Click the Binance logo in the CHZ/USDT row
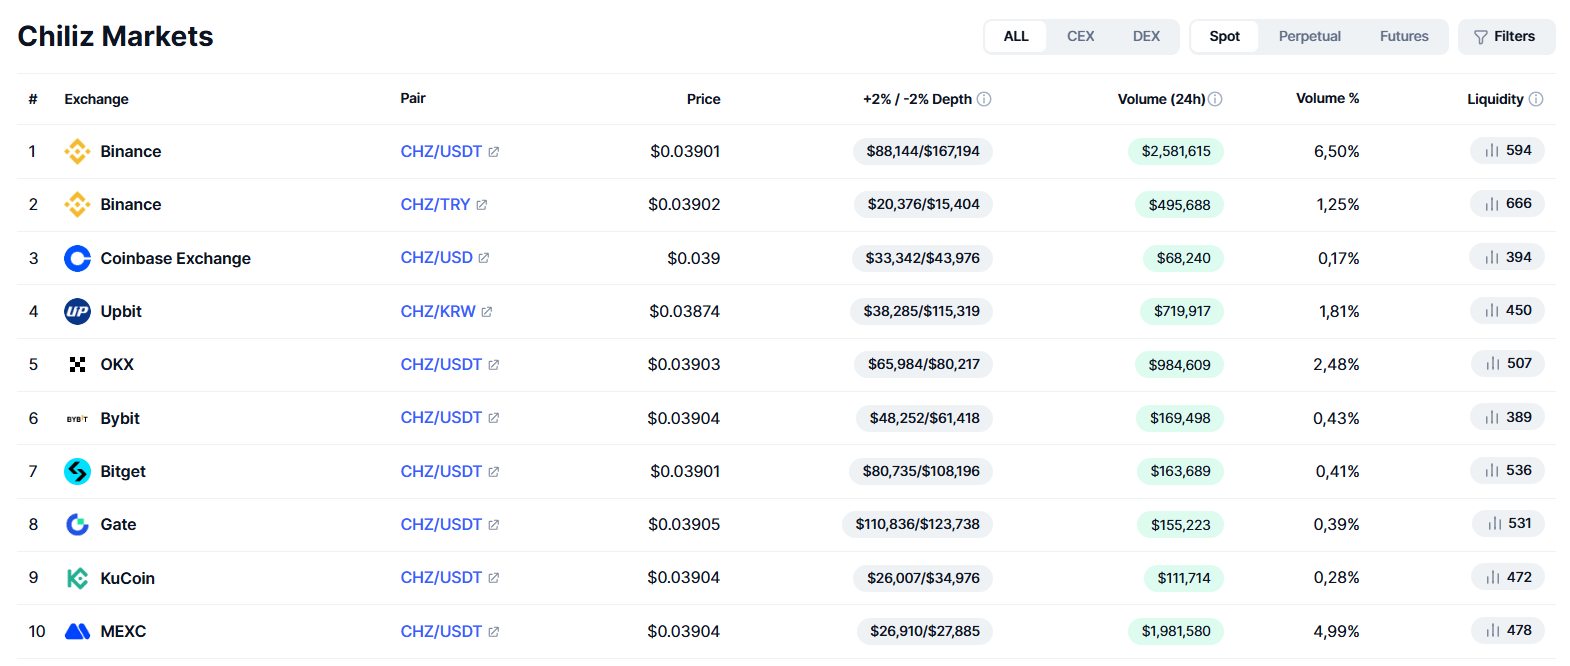 (77, 151)
